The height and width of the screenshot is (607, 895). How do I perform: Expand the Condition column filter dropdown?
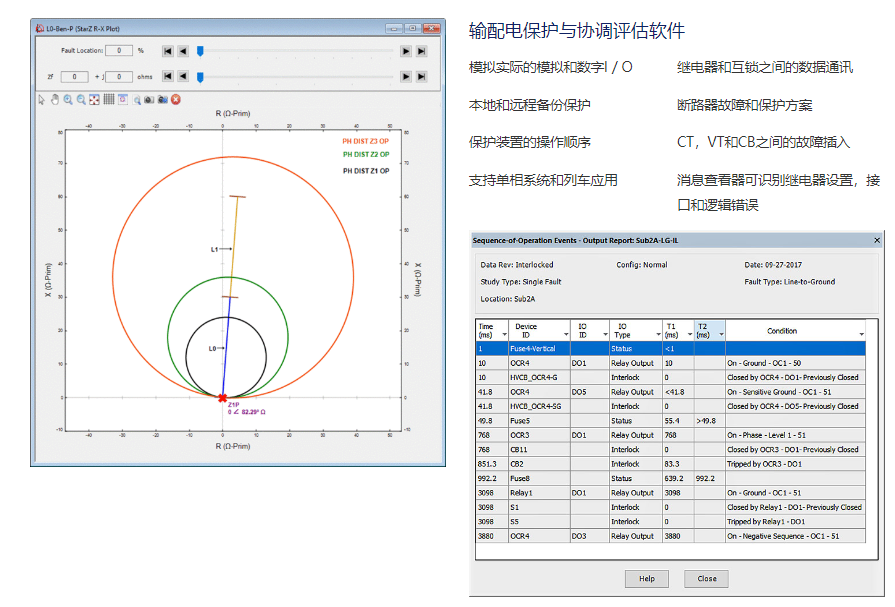(861, 334)
